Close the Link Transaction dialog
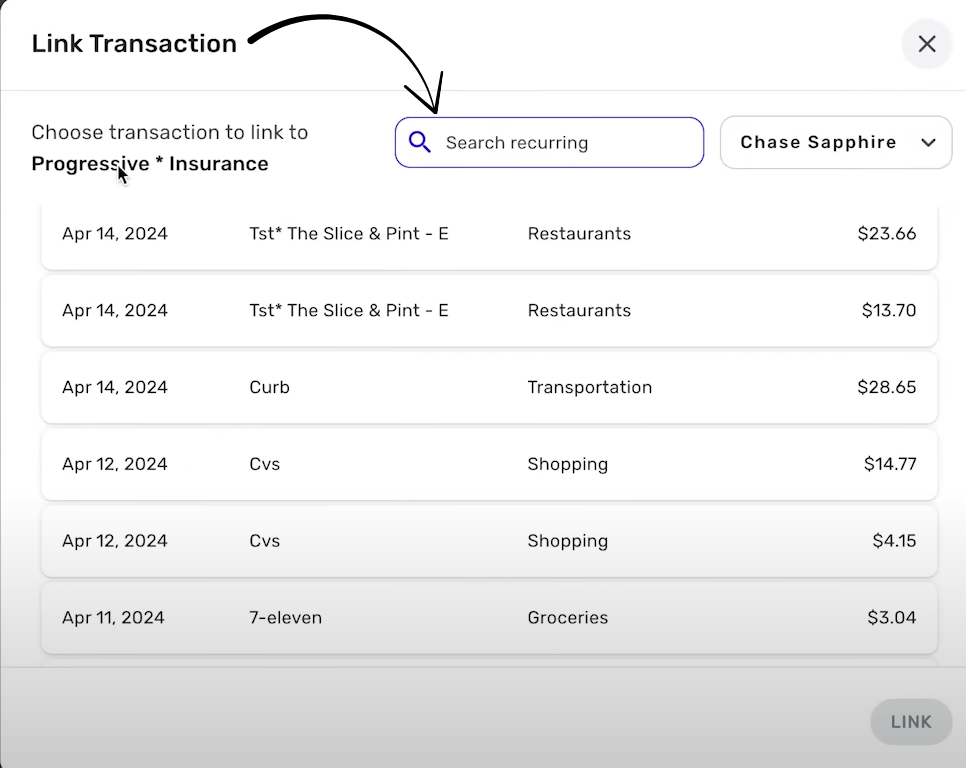966x768 pixels. 927,44
